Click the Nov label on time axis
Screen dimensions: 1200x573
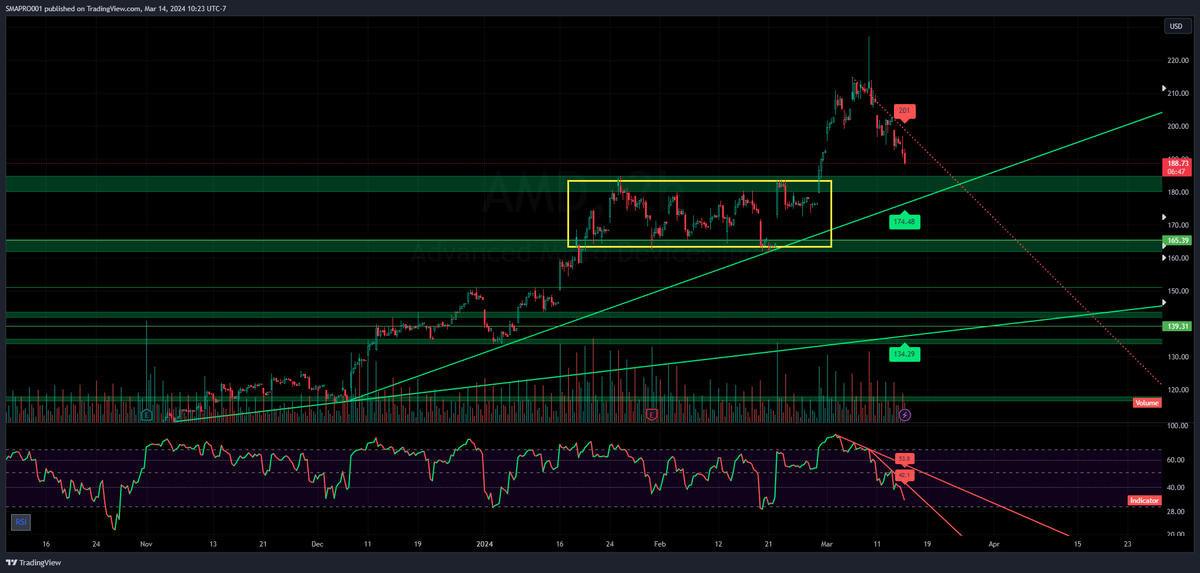(x=146, y=545)
